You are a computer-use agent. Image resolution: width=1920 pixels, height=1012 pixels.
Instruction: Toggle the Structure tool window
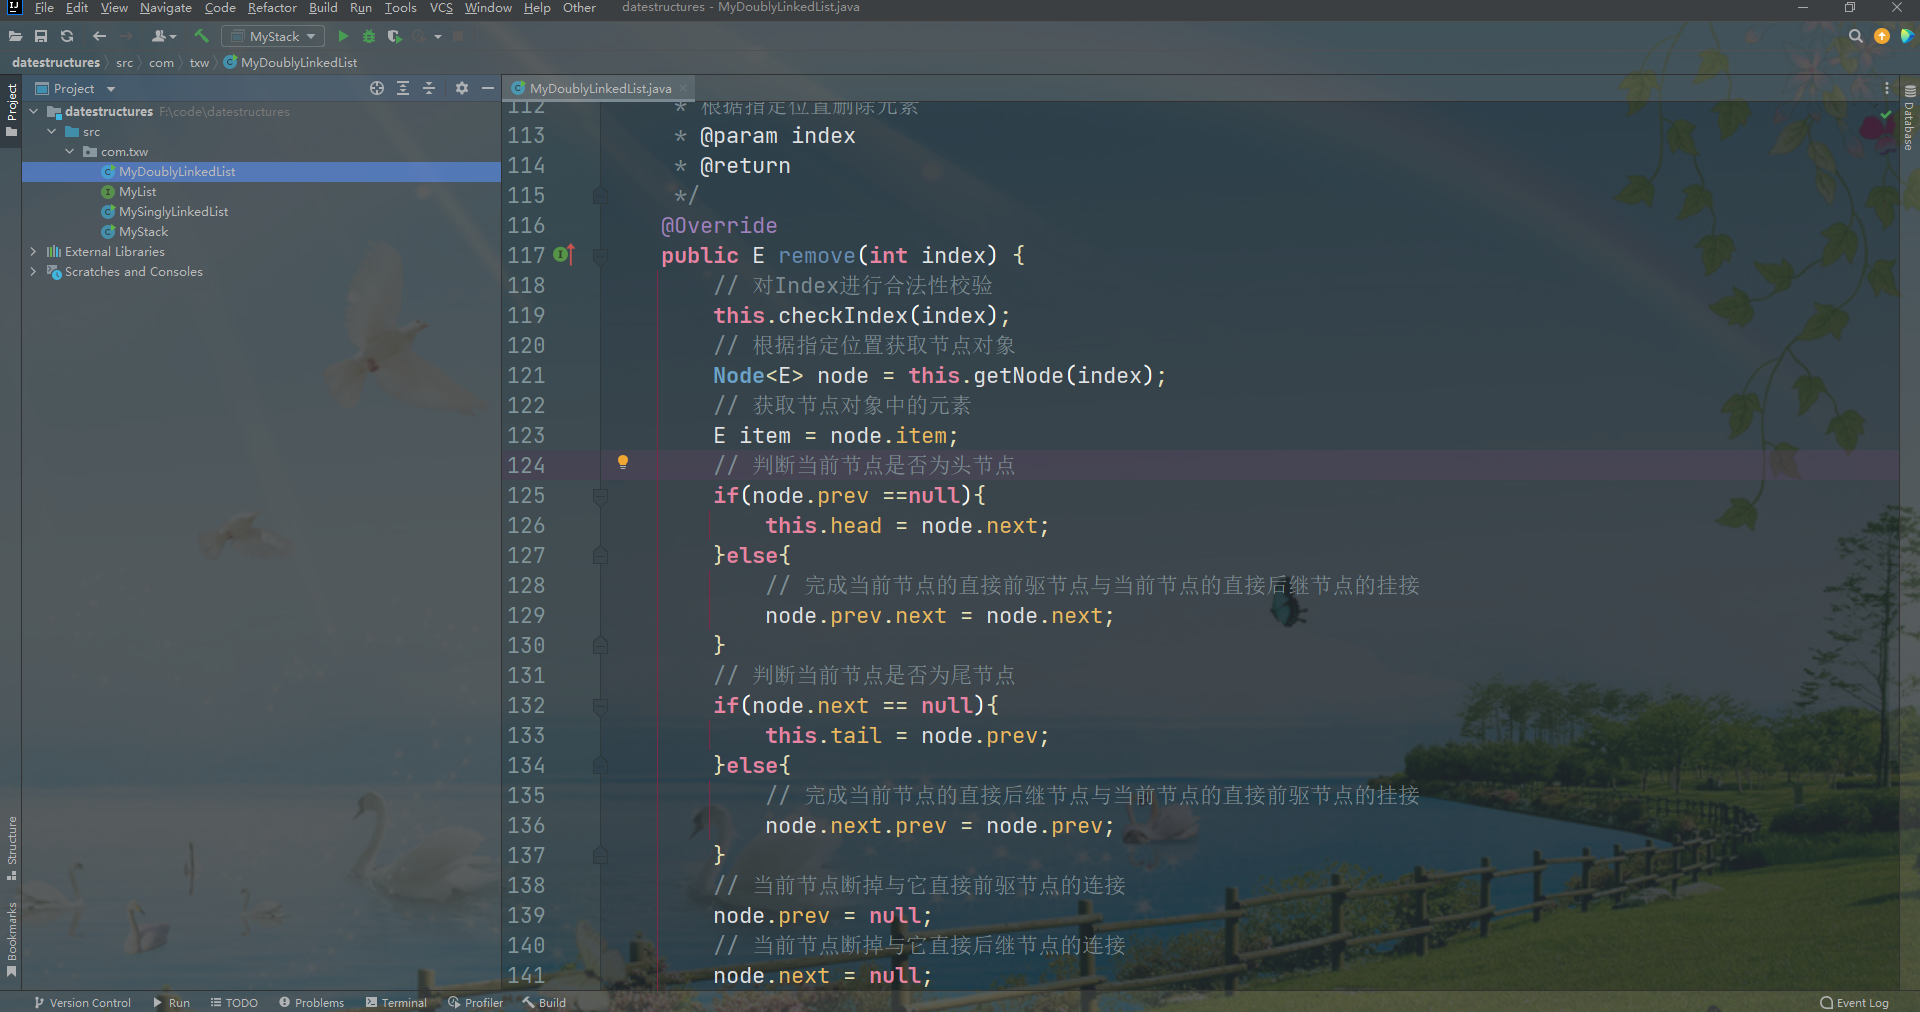12,848
